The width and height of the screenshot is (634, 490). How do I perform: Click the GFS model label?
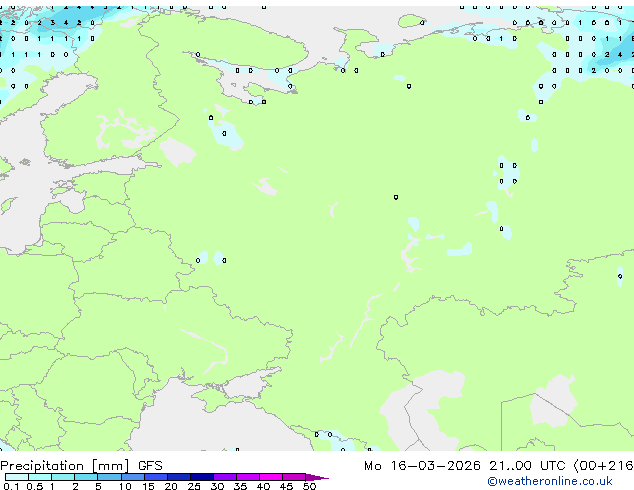pos(150,466)
